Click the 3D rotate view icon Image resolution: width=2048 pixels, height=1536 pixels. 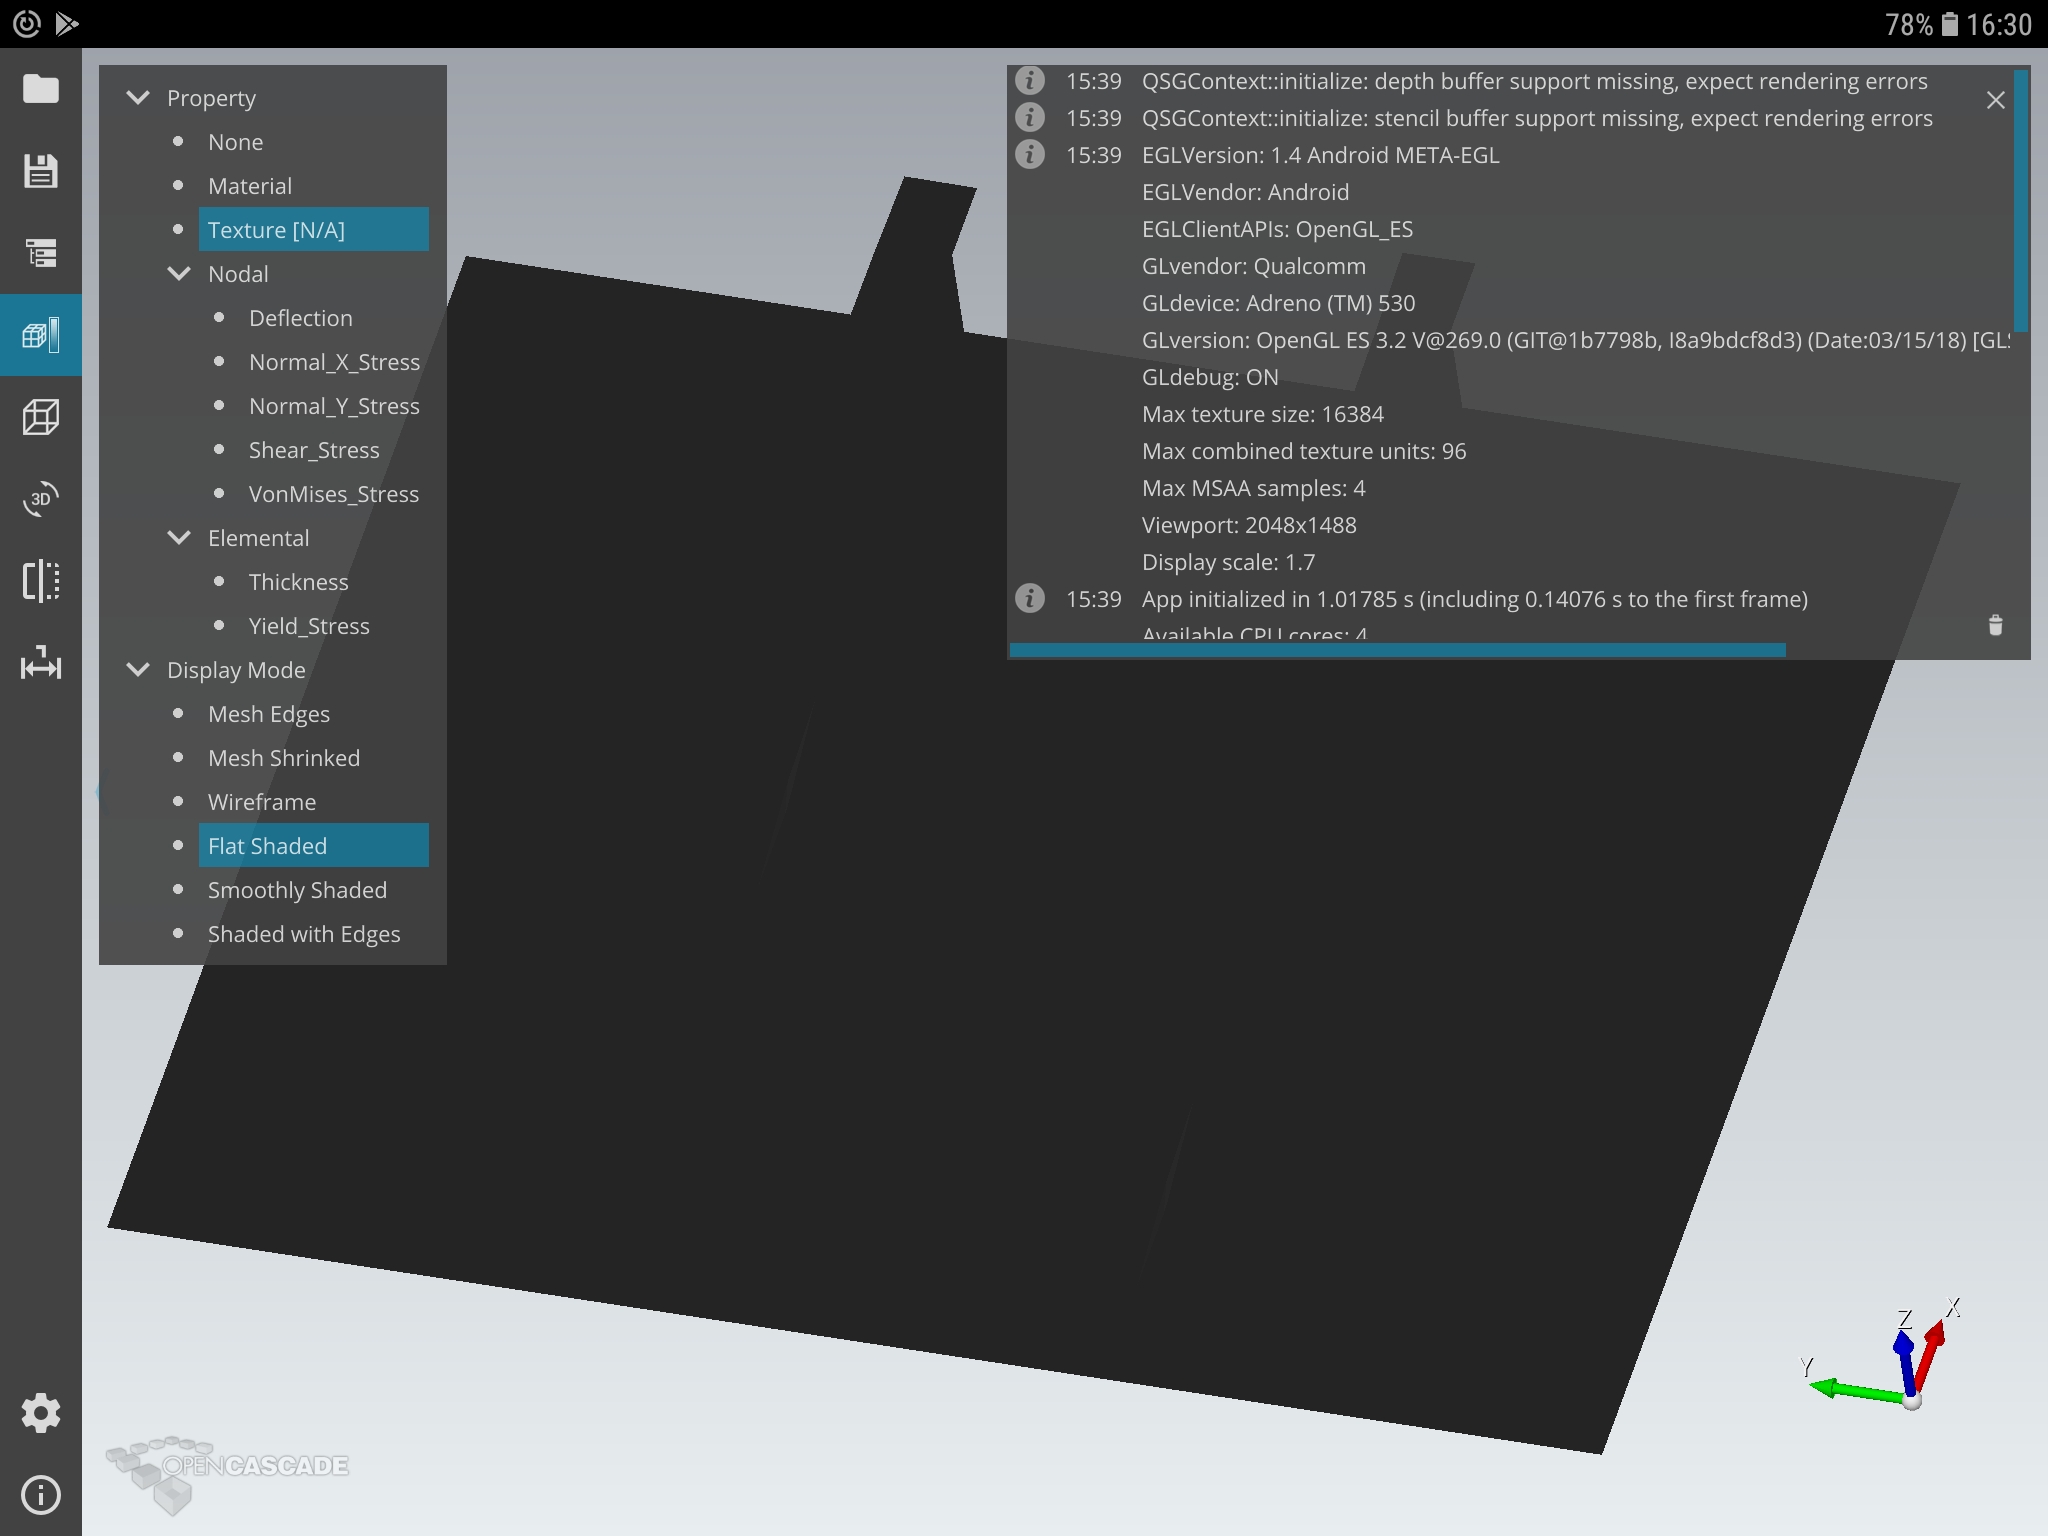tap(41, 499)
